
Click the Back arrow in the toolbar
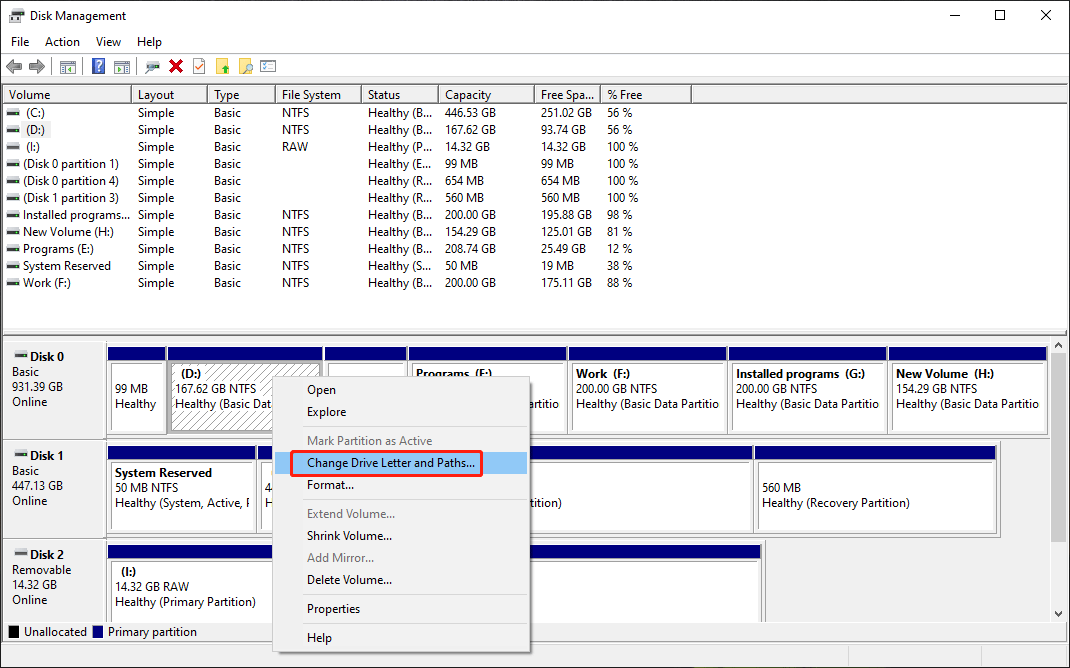pos(14,66)
